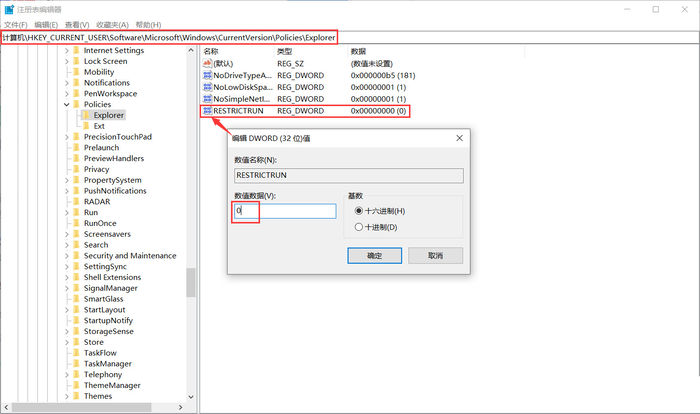Click the 取消 Cancel button
The width and height of the screenshot is (700, 414).
[x=435, y=255]
